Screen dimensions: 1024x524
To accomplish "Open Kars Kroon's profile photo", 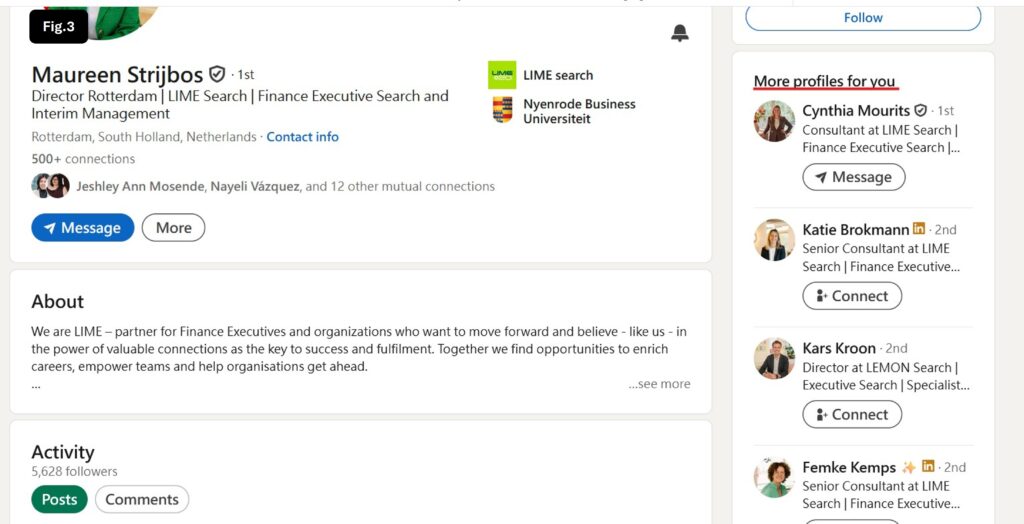I will click(x=774, y=358).
